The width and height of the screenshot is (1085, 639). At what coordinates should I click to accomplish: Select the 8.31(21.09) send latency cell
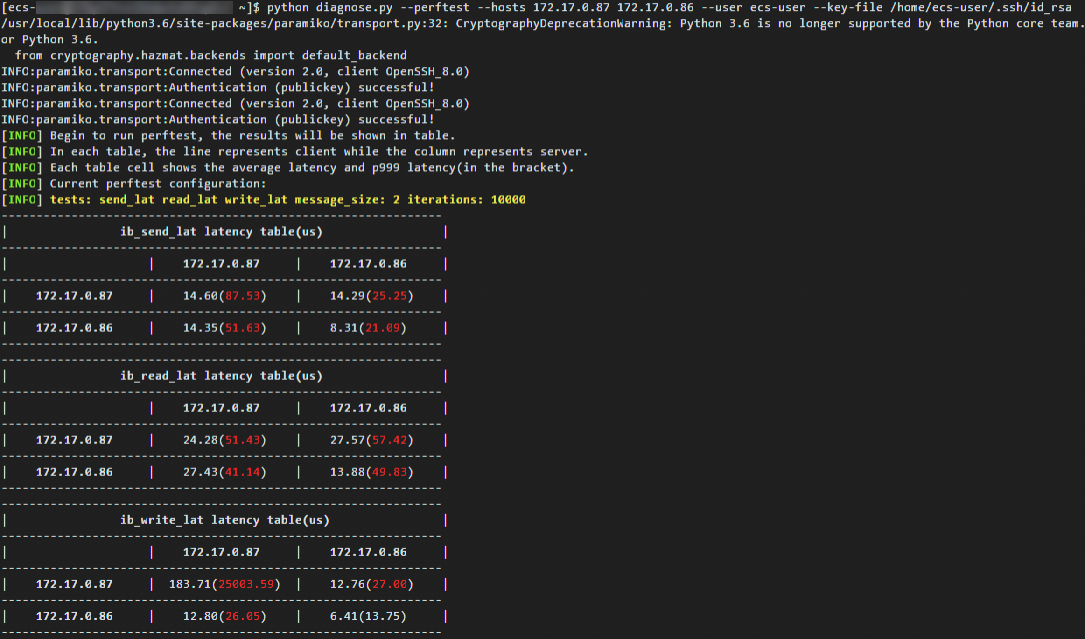click(x=370, y=327)
